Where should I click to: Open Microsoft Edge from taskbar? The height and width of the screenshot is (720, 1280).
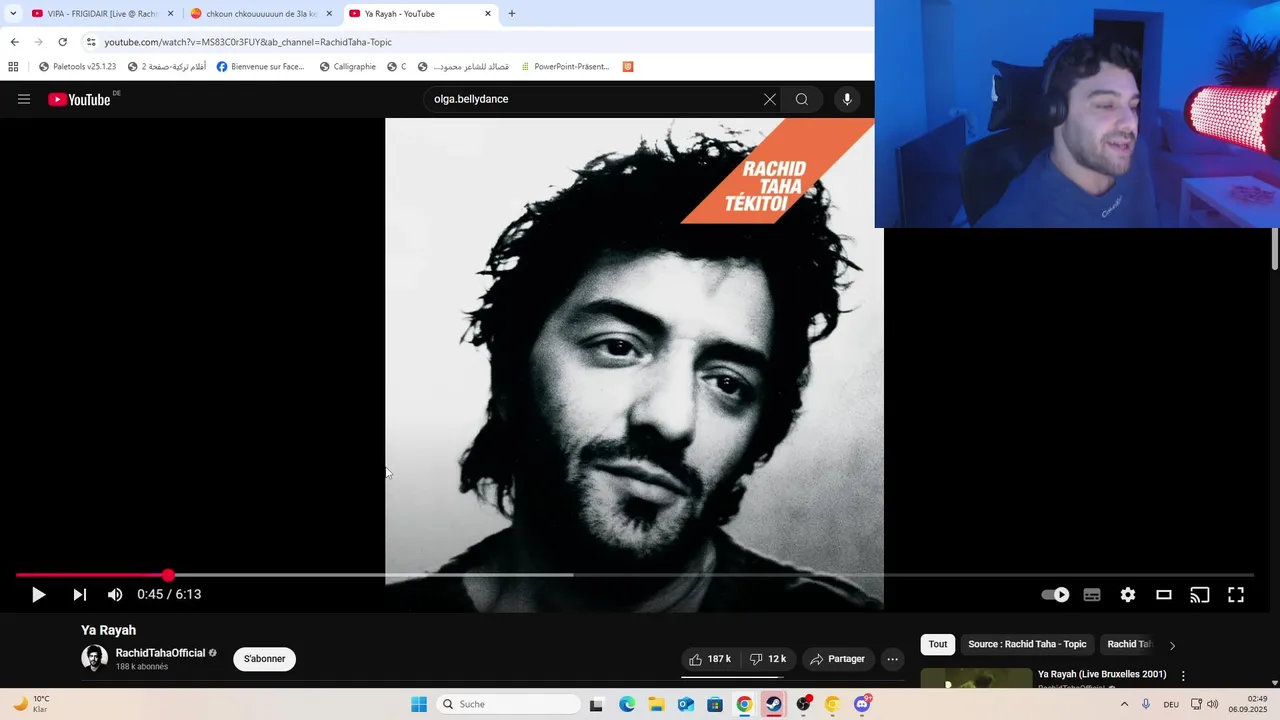pos(627,704)
